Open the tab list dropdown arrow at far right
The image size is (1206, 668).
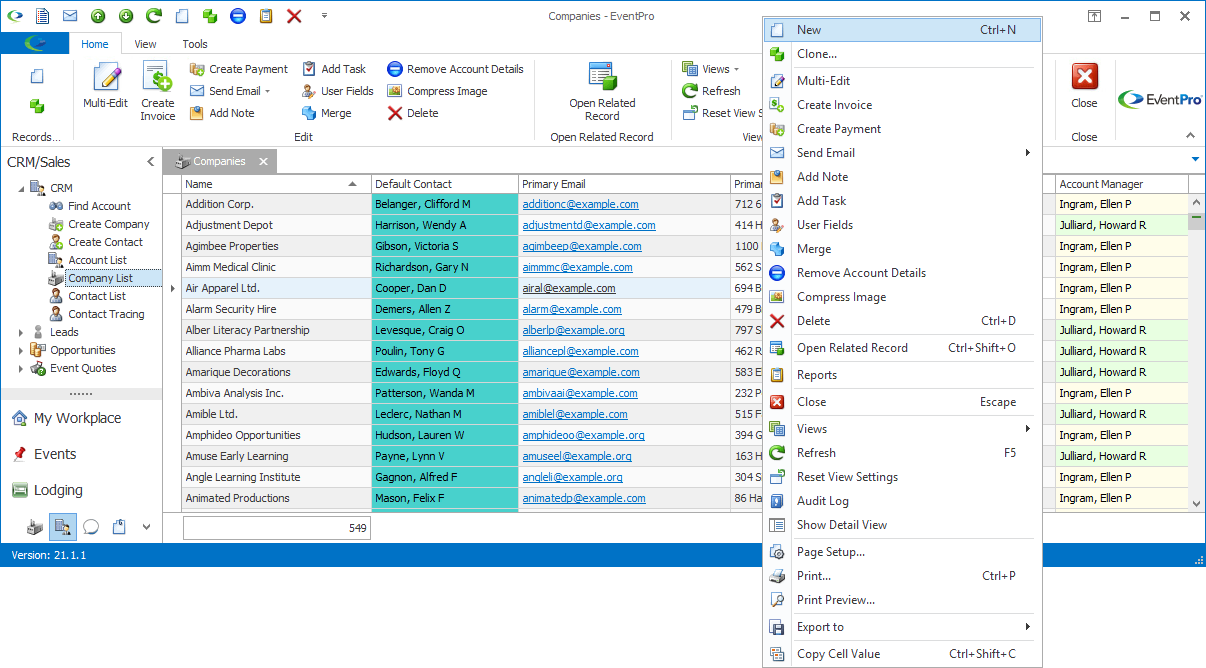1195,160
